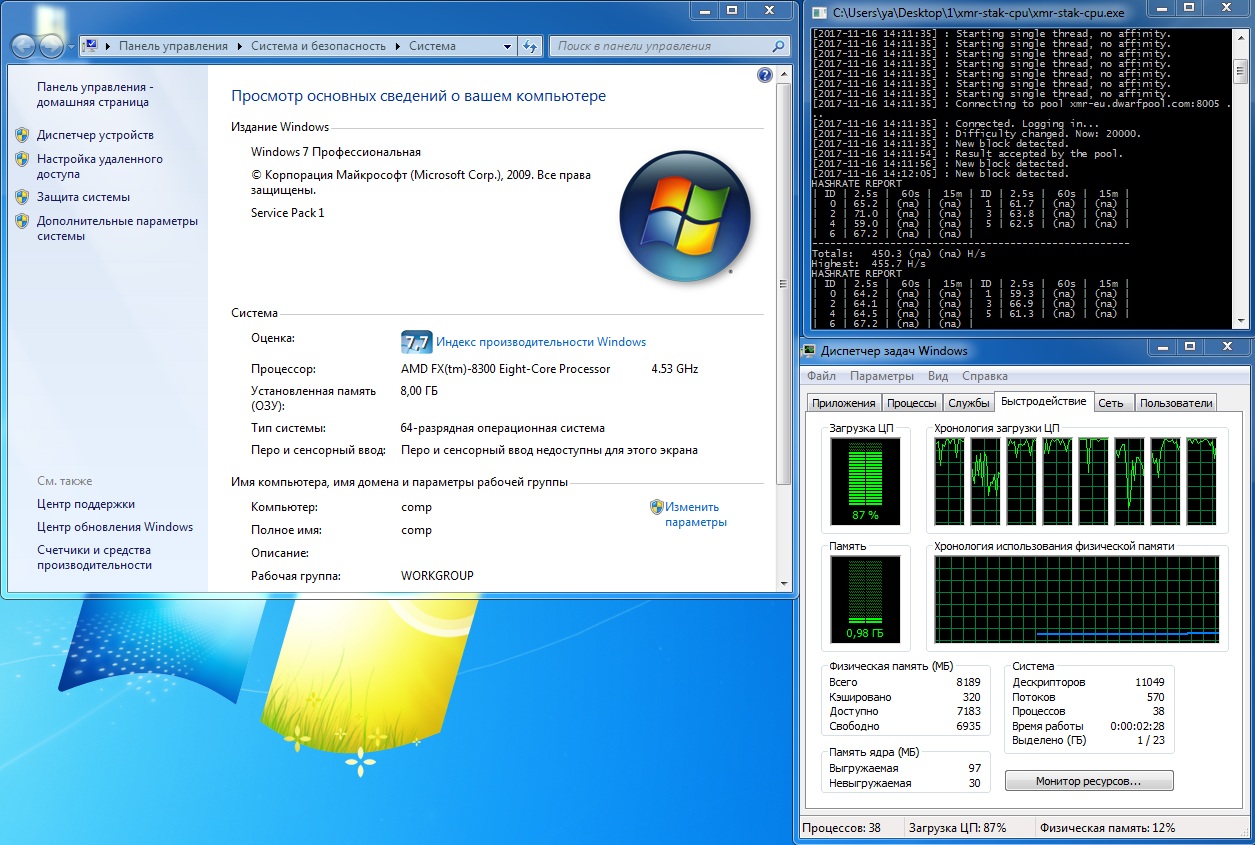Viewport: 1255px width, 845px height.
Task: Expand the arrow after Система и безопасность breadcrumb
Action: pyautogui.click(x=397, y=46)
